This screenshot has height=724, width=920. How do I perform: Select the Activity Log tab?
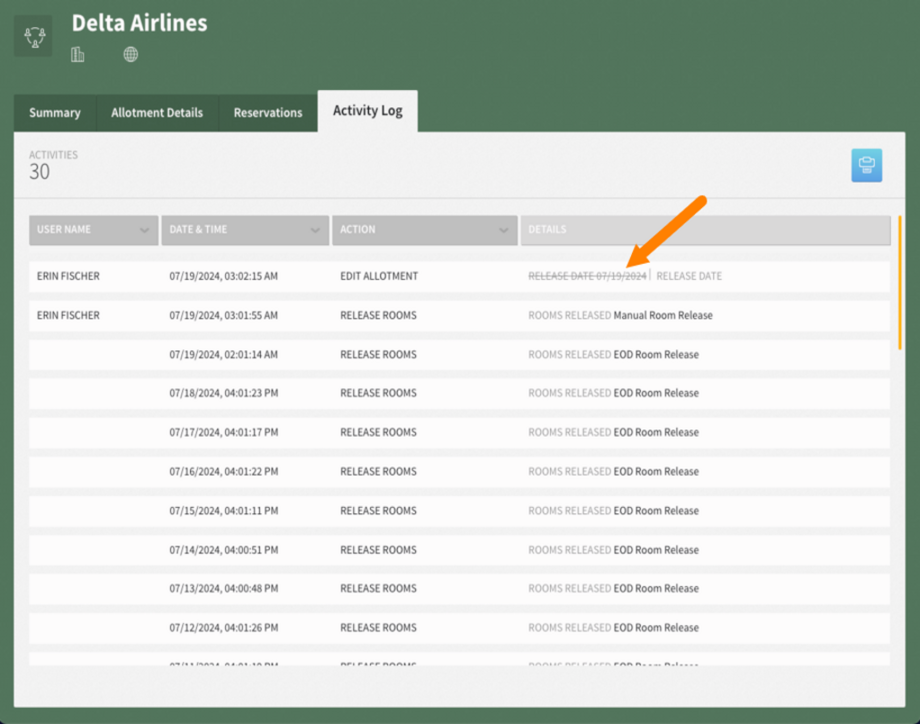(368, 111)
